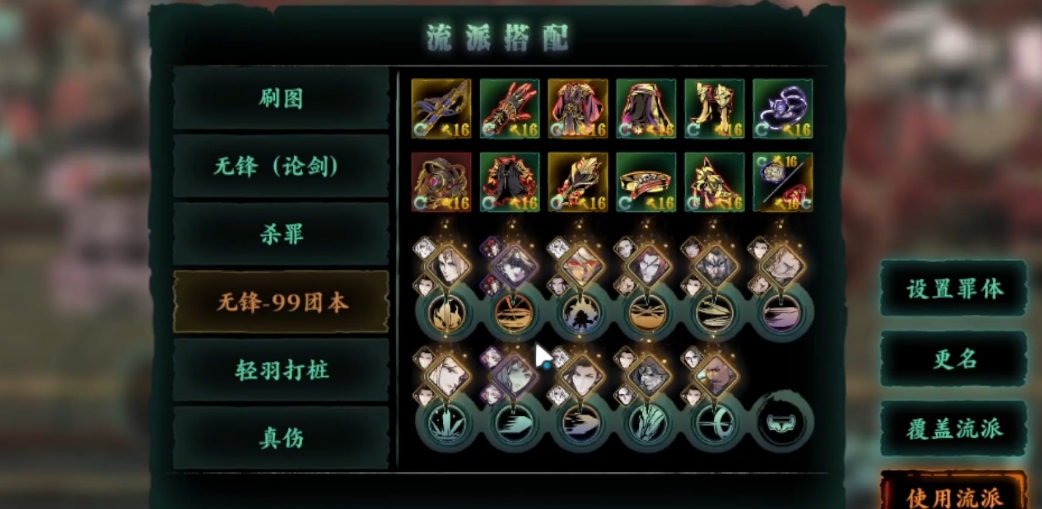
Task: Choose the 轻羽打桩 preset
Action: [x=281, y=370]
